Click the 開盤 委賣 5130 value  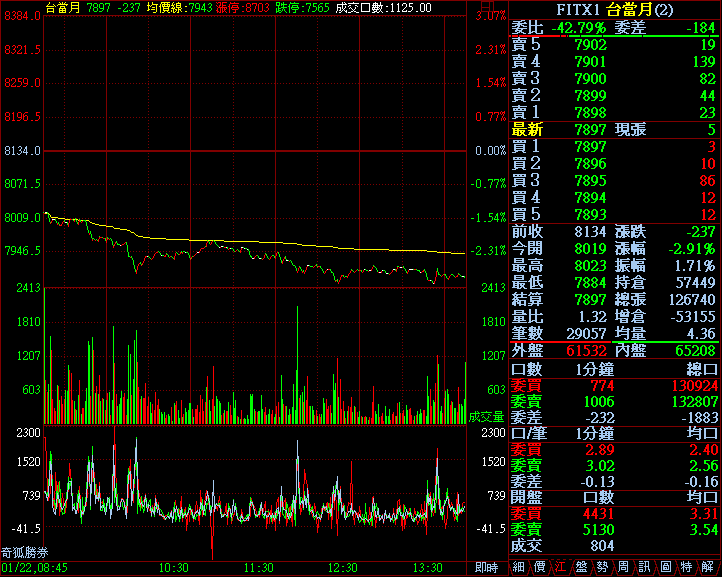point(598,529)
